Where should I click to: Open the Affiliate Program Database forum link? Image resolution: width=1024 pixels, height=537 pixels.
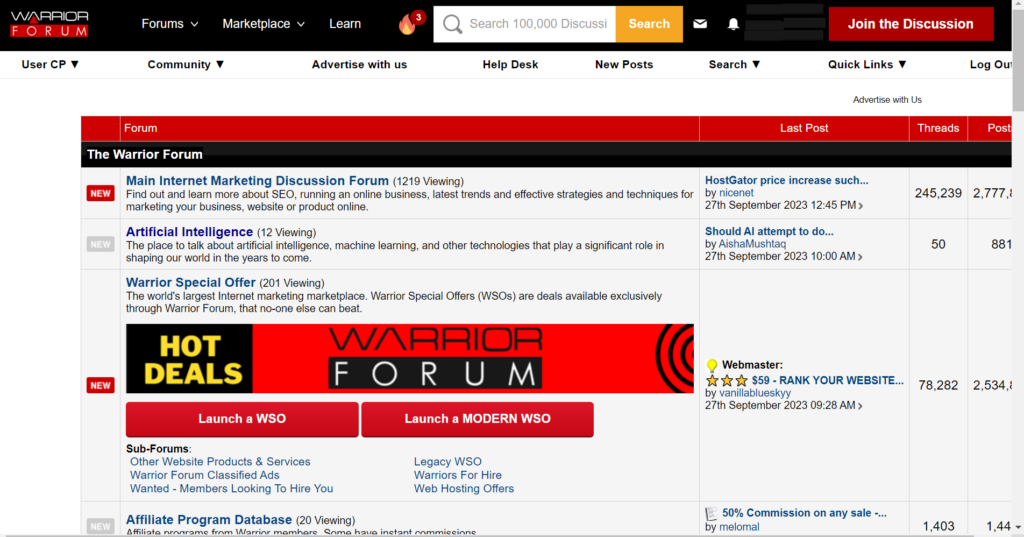coord(209,520)
